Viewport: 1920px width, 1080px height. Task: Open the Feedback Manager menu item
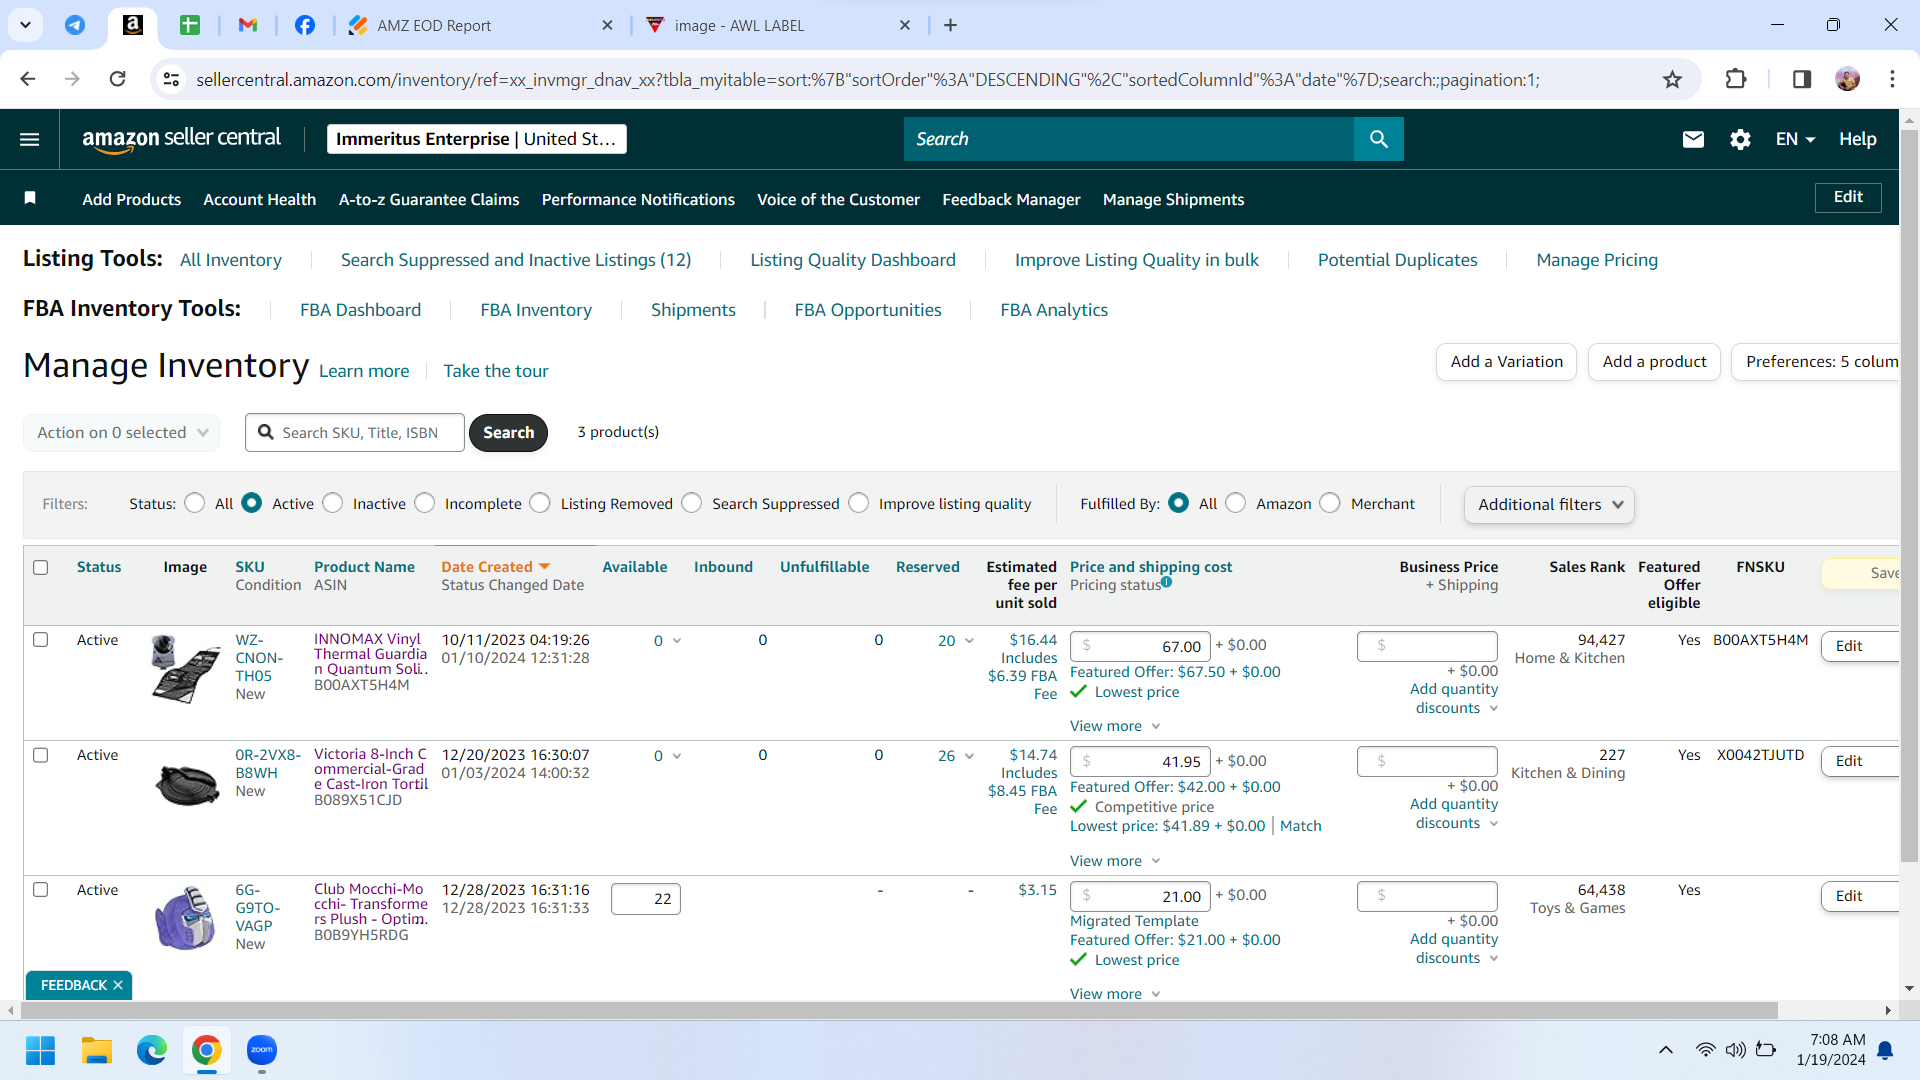(x=1011, y=199)
